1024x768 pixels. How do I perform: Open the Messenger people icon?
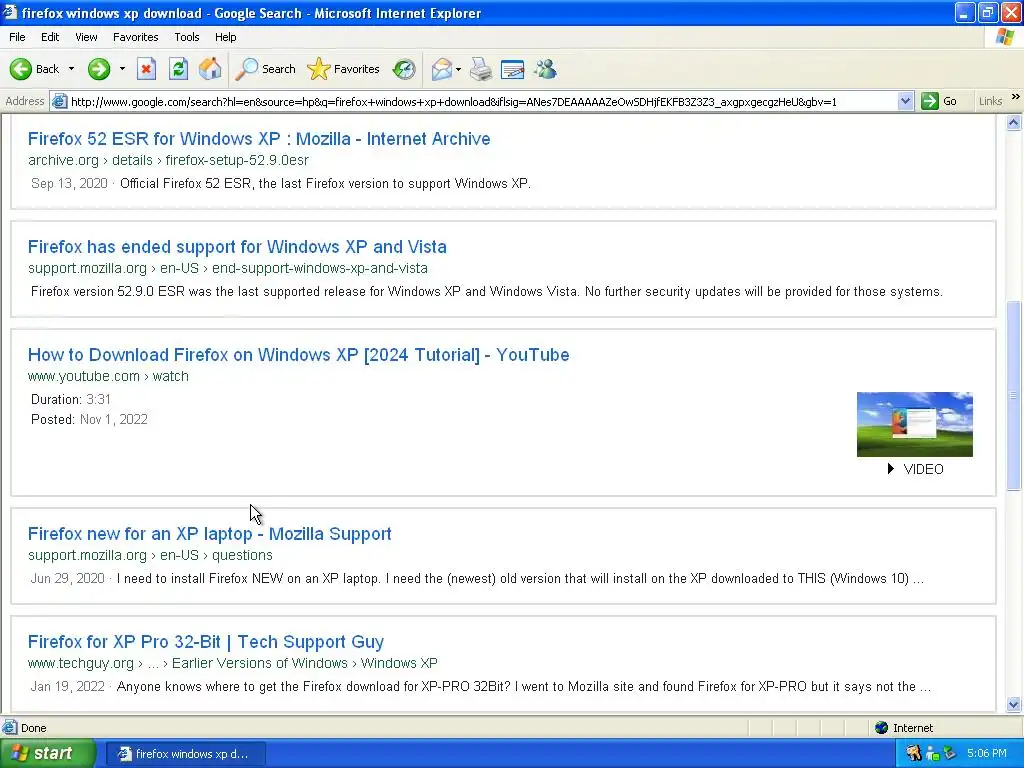click(x=545, y=69)
